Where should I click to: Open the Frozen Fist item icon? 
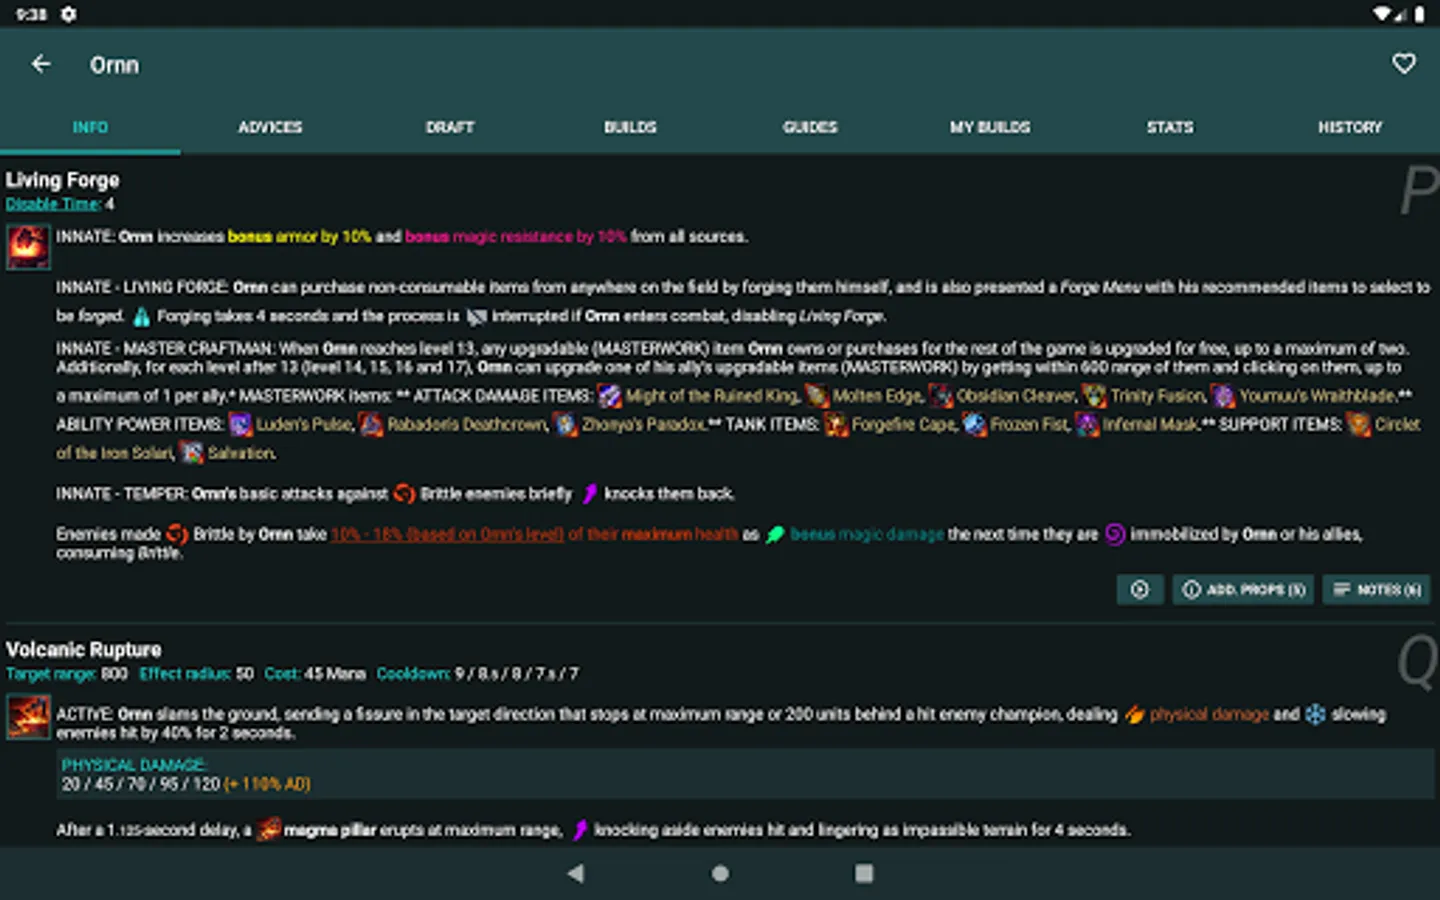(x=975, y=424)
